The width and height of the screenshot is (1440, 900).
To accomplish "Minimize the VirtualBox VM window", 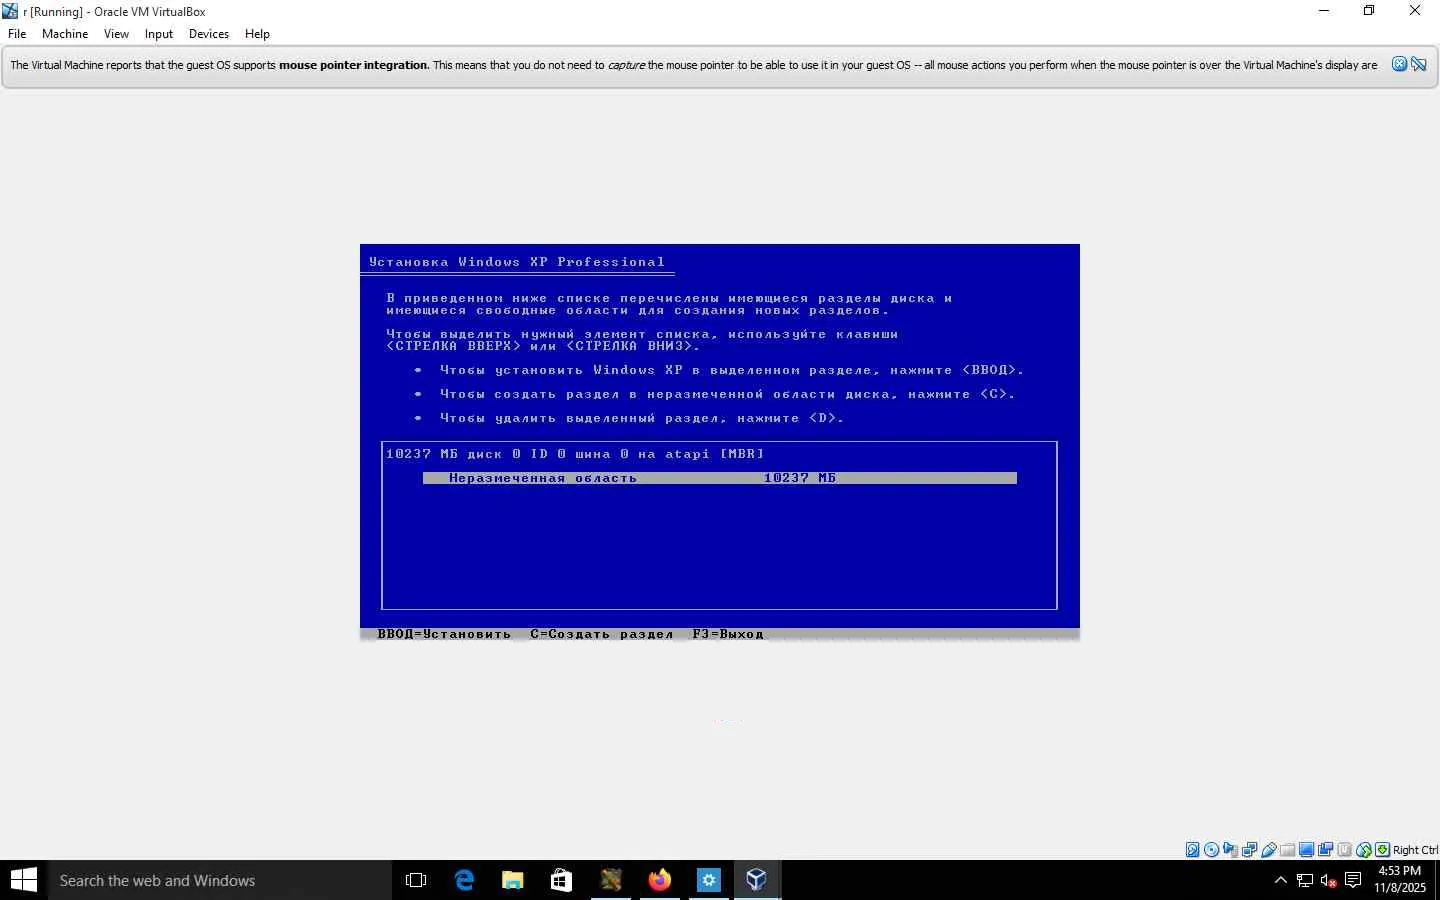I will coord(1324,11).
